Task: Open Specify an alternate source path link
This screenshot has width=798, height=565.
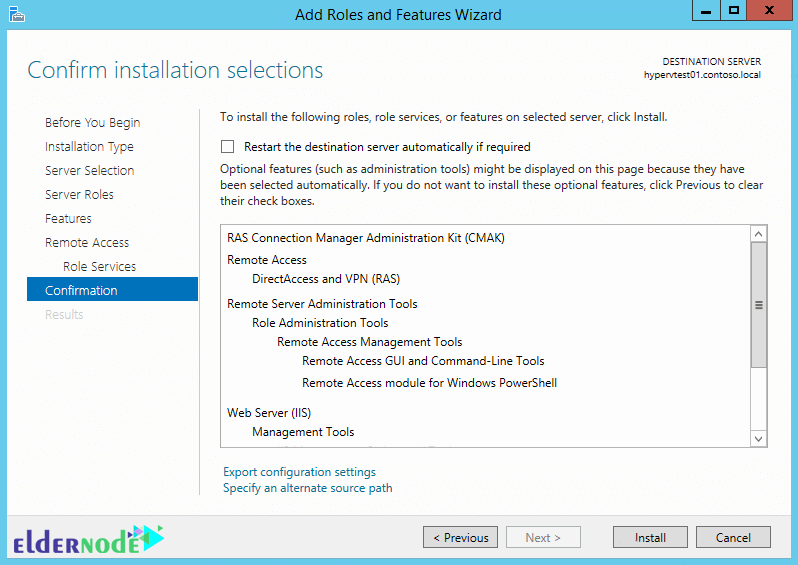Action: (x=307, y=488)
